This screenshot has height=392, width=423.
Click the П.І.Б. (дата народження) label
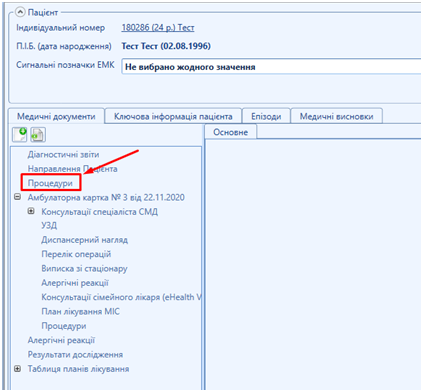coord(64,46)
